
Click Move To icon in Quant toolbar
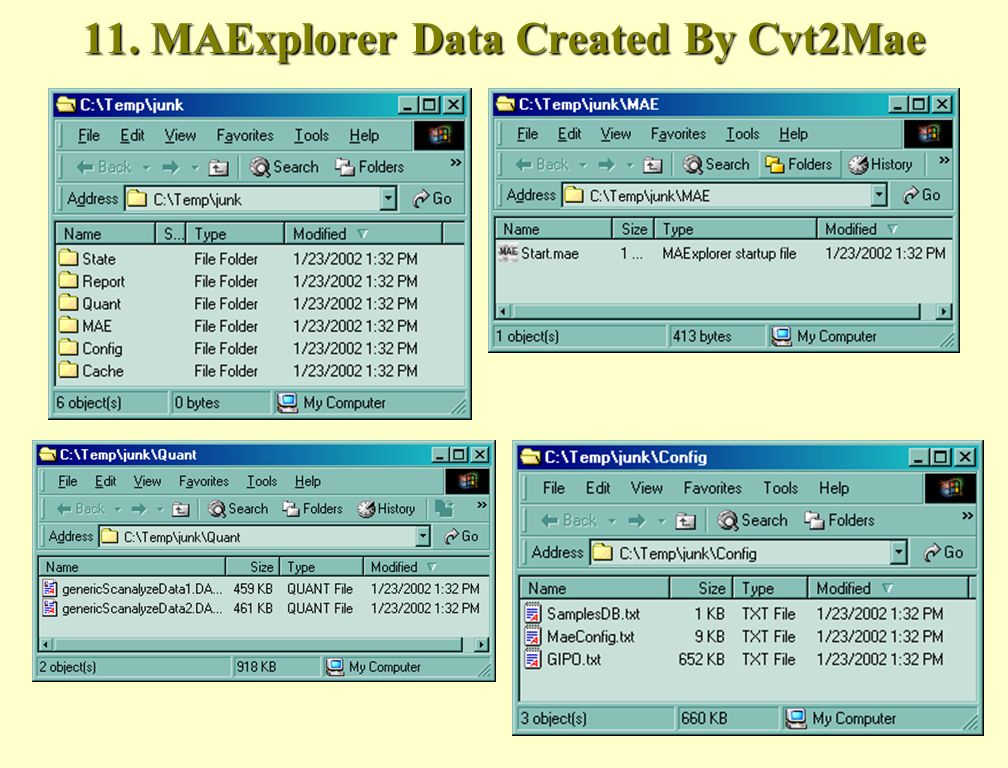click(444, 508)
